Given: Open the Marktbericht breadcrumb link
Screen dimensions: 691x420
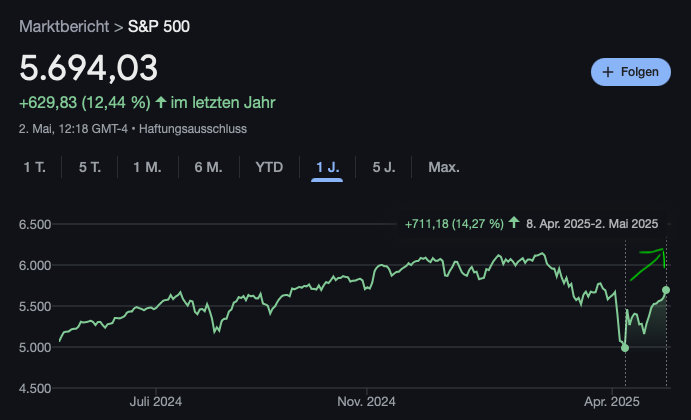Looking at the screenshot, I should [x=64, y=26].
